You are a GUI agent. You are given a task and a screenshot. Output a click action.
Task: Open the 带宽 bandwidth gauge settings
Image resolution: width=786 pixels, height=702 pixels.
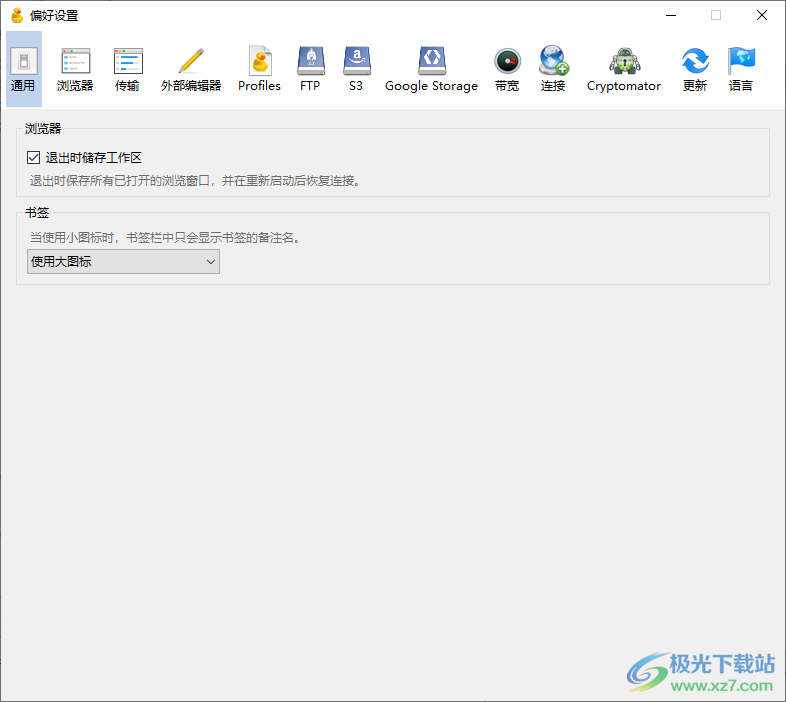[x=507, y=69]
